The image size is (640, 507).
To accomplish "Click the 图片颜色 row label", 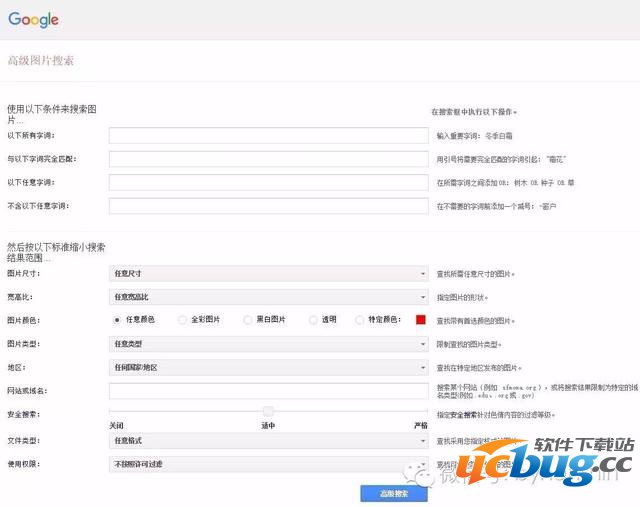I will pos(23,320).
